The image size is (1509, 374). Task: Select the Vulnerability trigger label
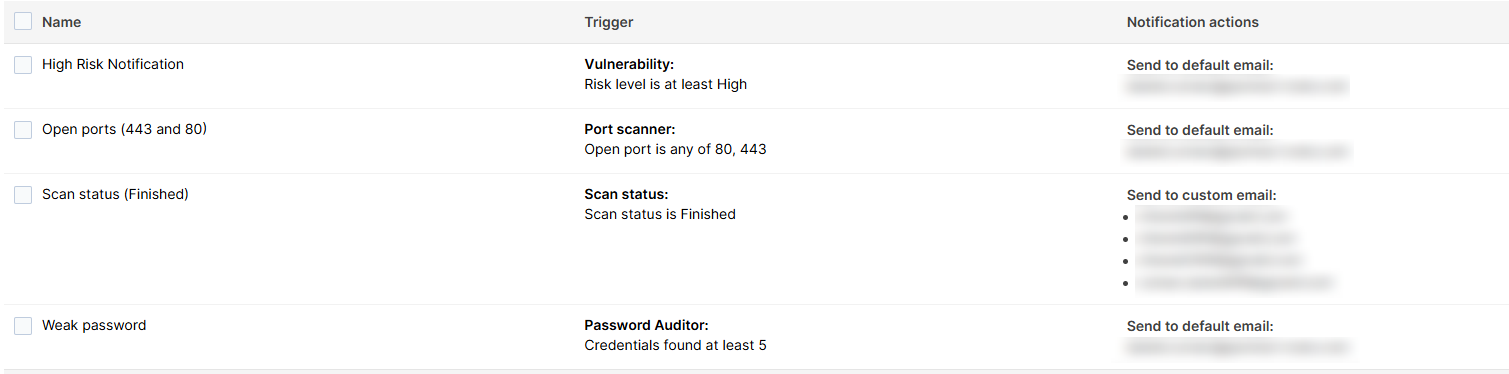pos(629,65)
